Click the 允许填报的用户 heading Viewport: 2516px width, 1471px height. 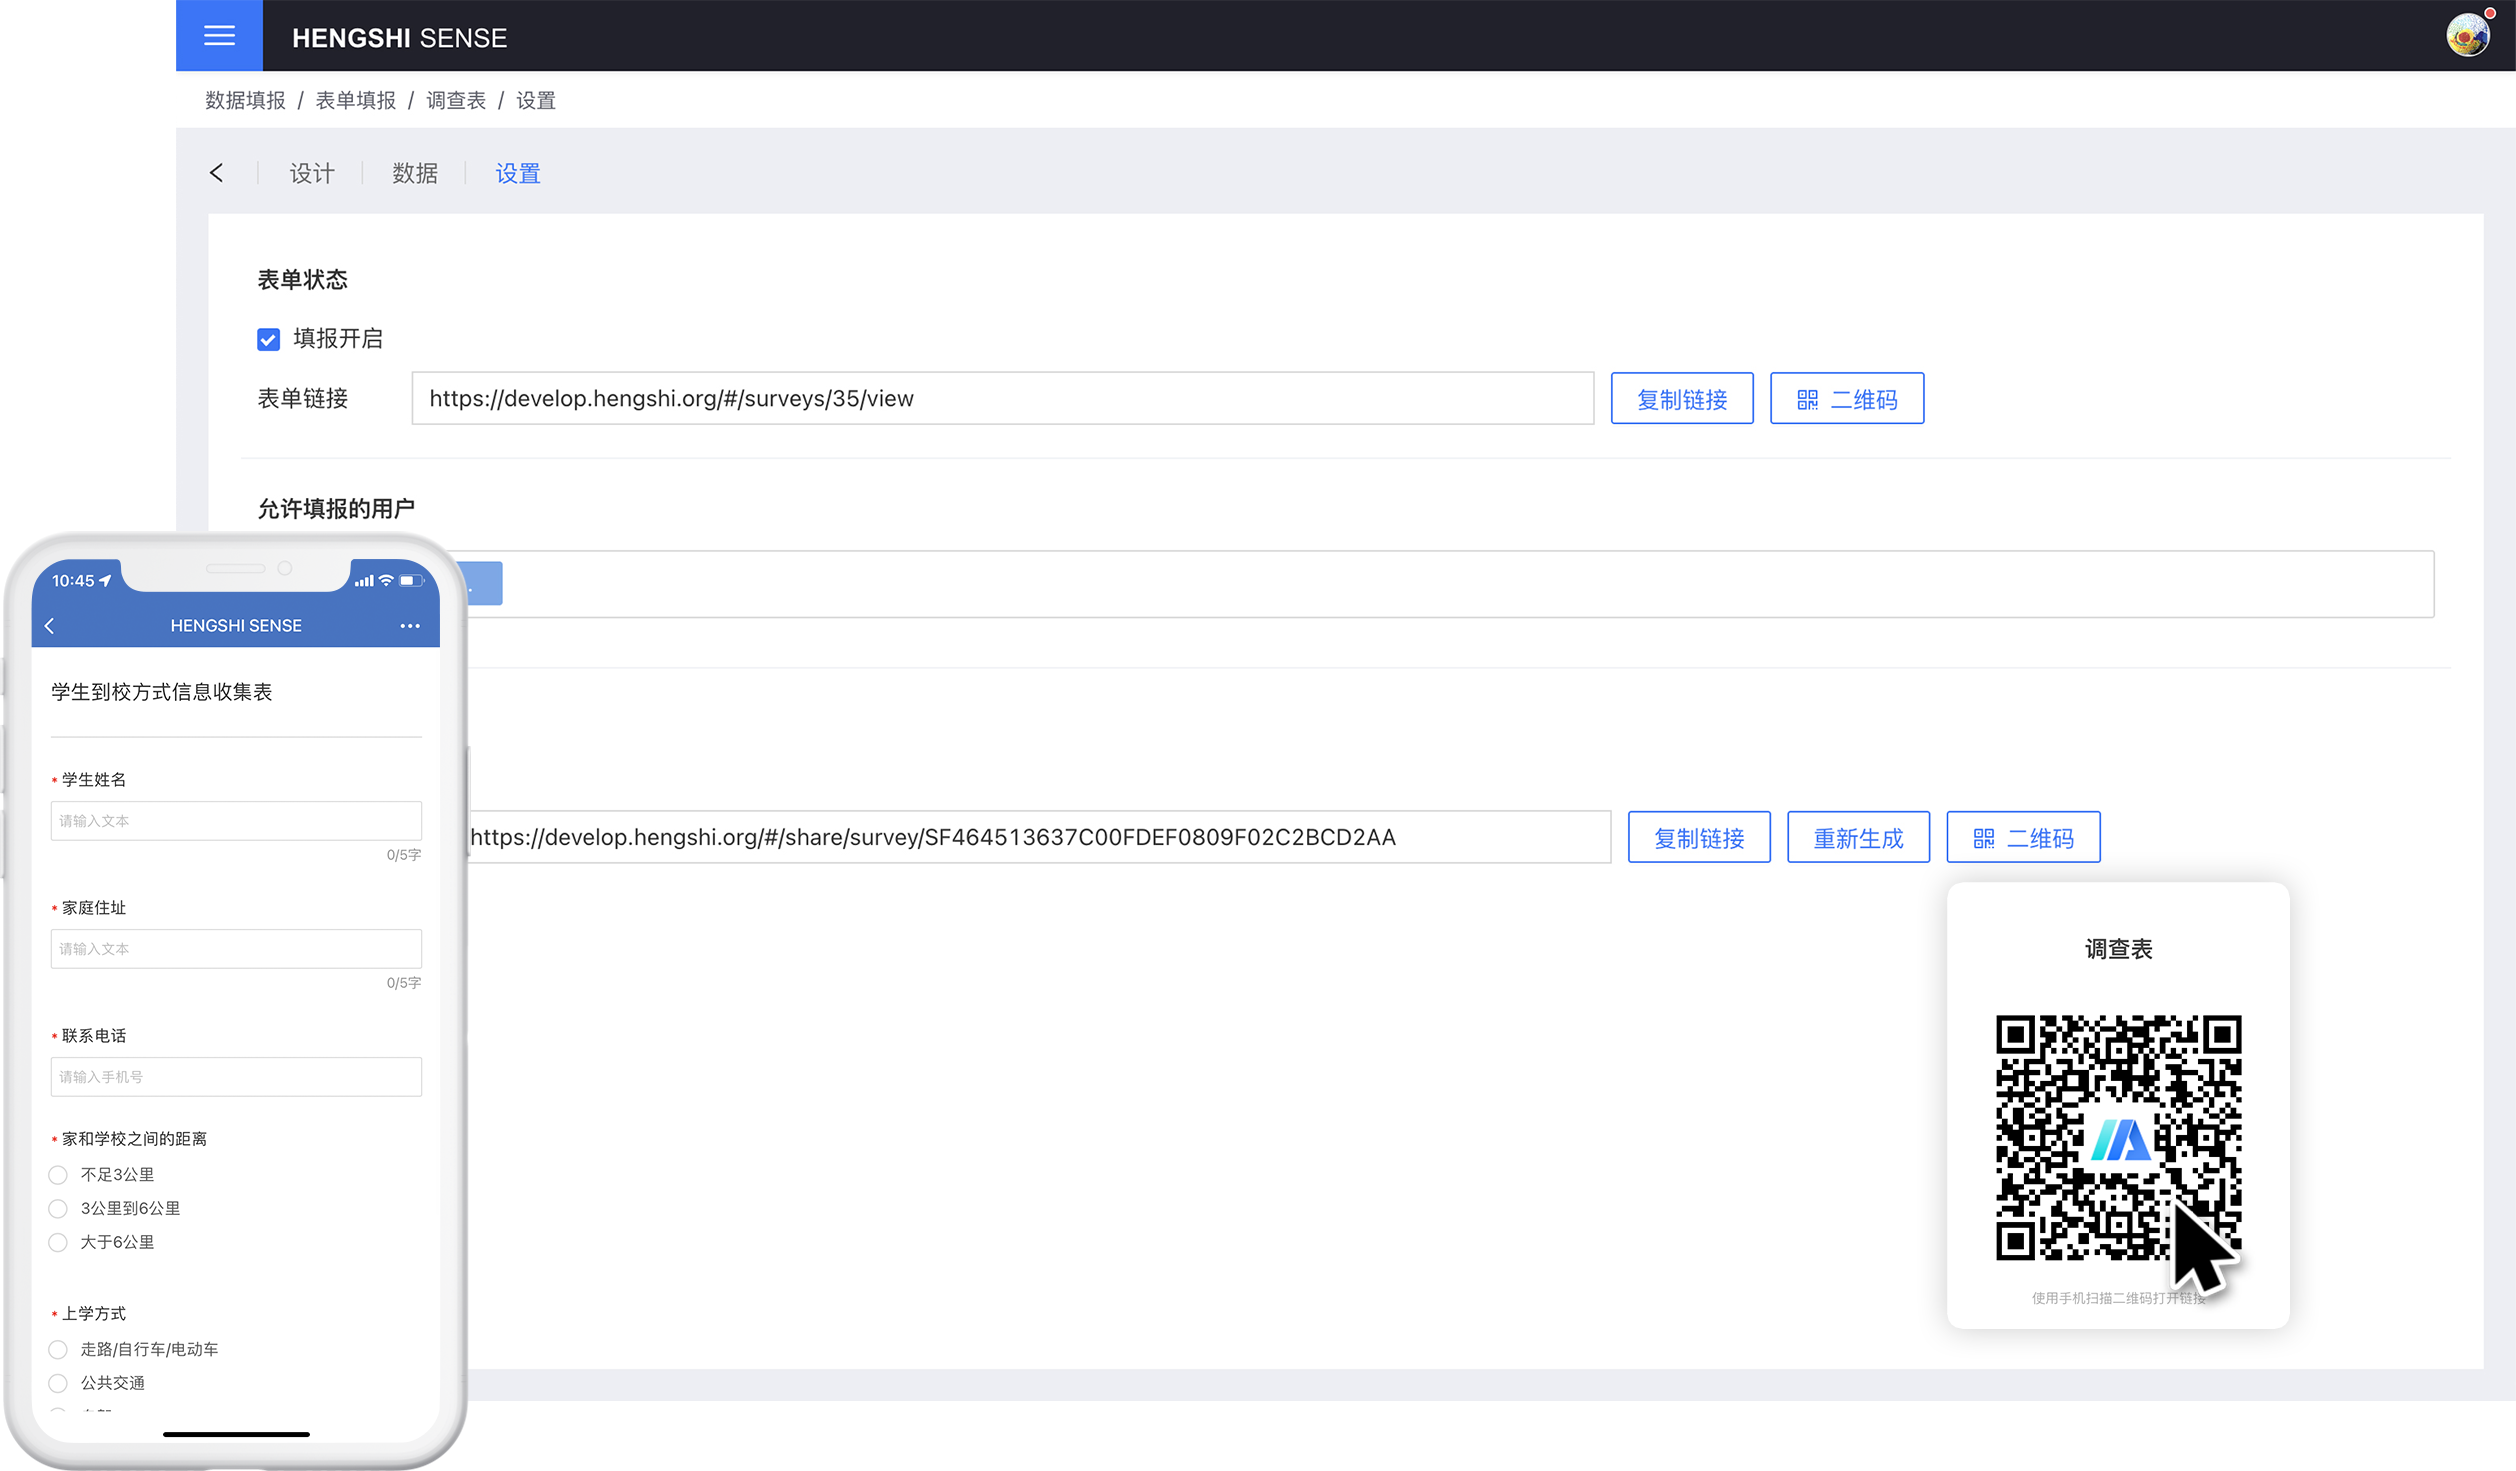tap(336, 508)
